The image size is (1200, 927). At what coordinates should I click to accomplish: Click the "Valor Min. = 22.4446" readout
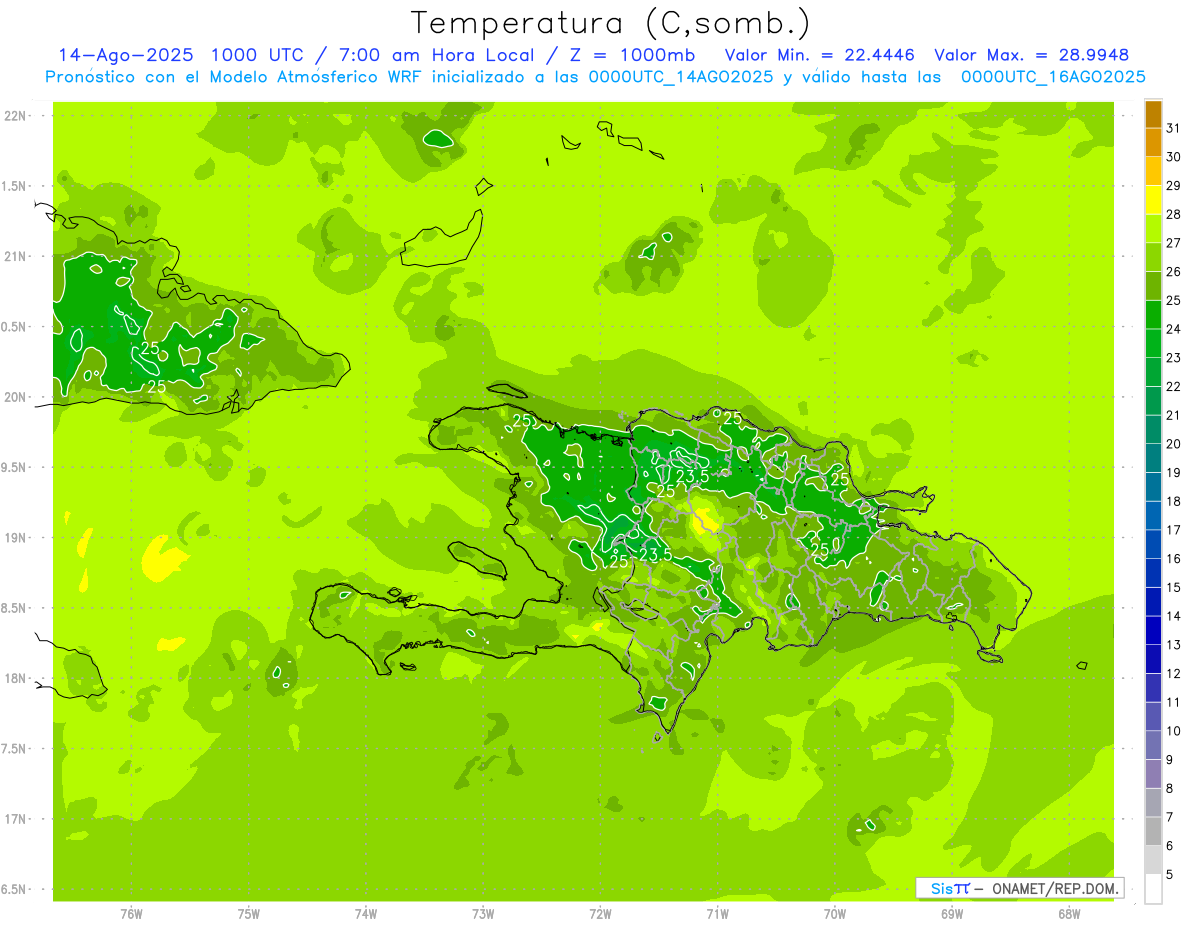[819, 55]
